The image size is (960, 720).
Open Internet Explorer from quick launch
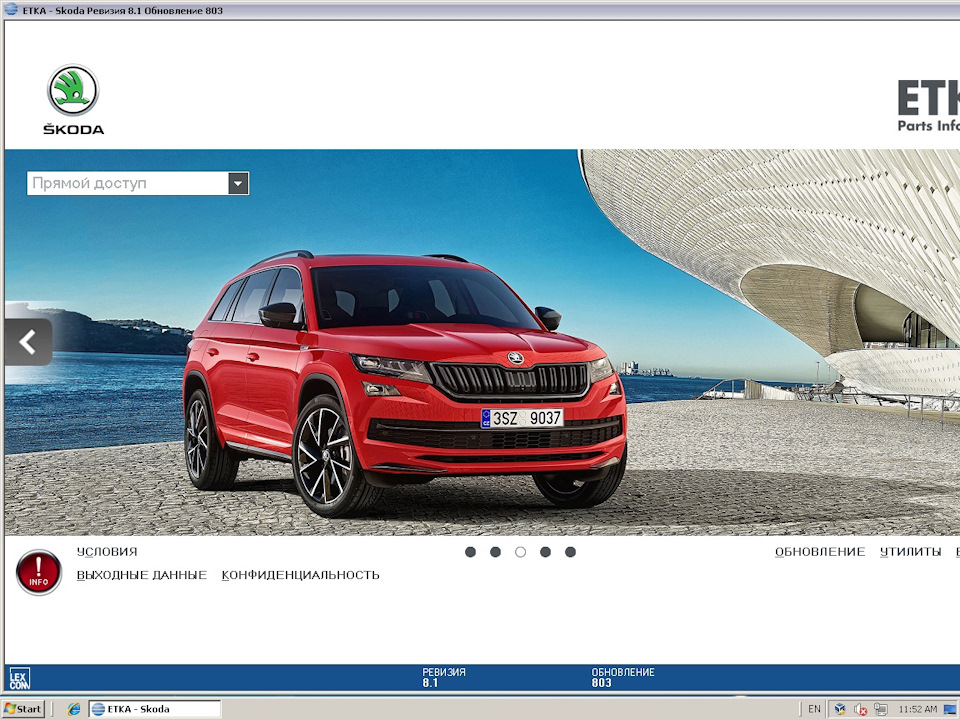click(x=74, y=709)
